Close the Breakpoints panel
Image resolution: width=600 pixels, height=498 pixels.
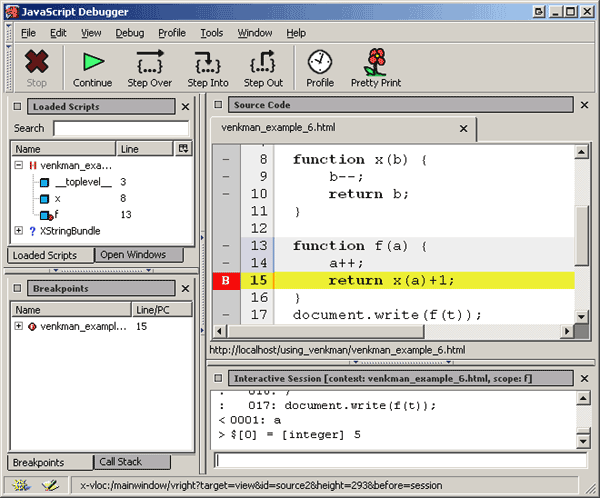click(x=185, y=288)
